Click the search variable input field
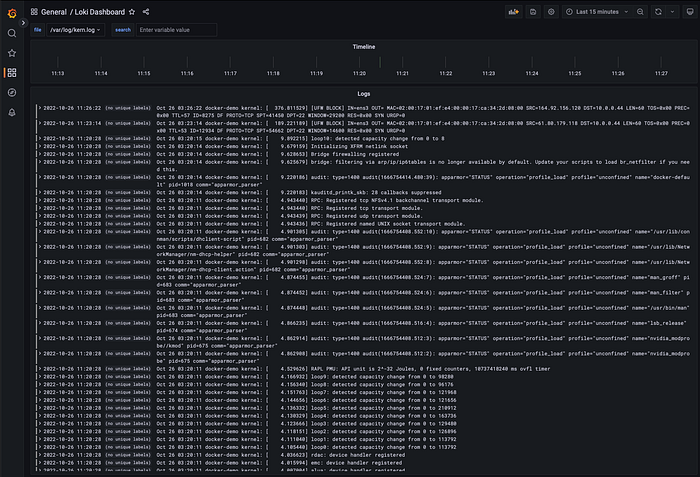This screenshot has height=477, width=700. click(x=176, y=30)
